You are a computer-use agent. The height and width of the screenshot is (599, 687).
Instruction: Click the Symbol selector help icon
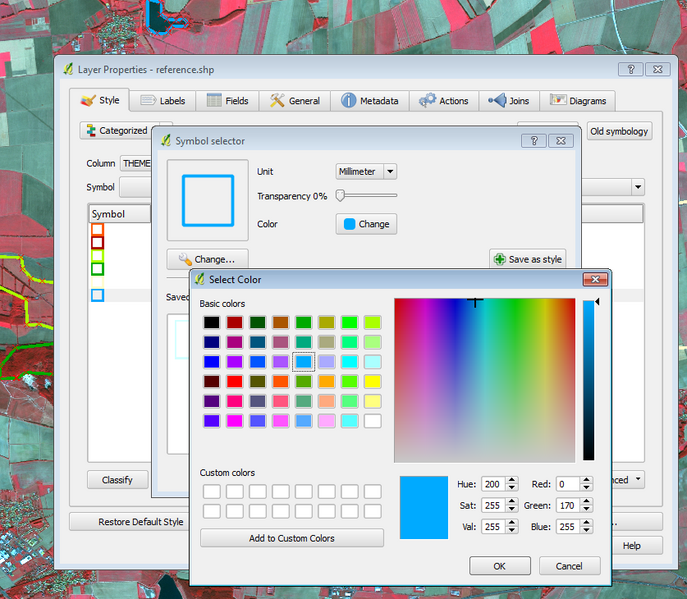coord(534,141)
